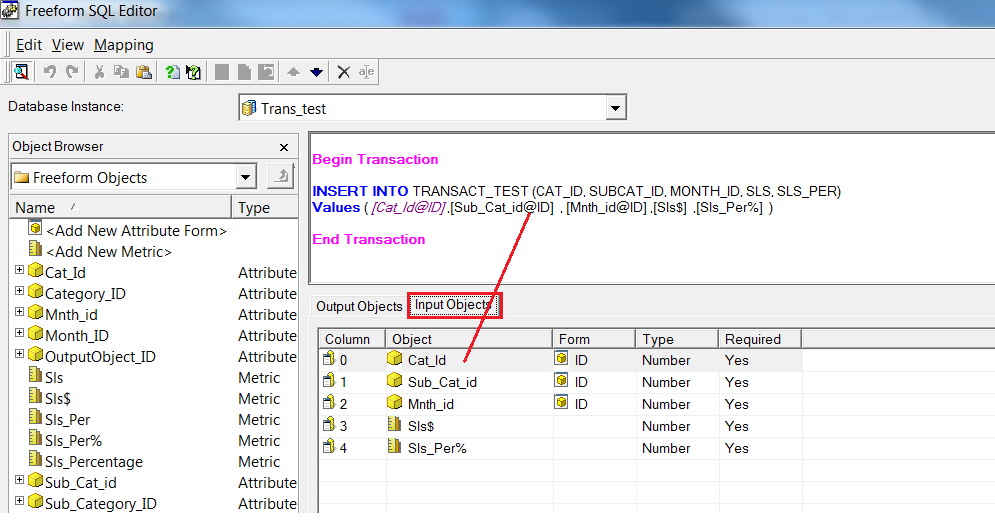Open the Database Instance dropdown
This screenshot has height=524, width=995.
614,108
